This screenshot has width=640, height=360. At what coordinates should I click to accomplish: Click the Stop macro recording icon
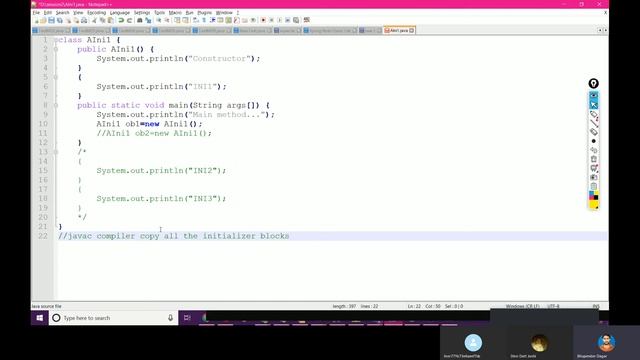(x=271, y=20)
